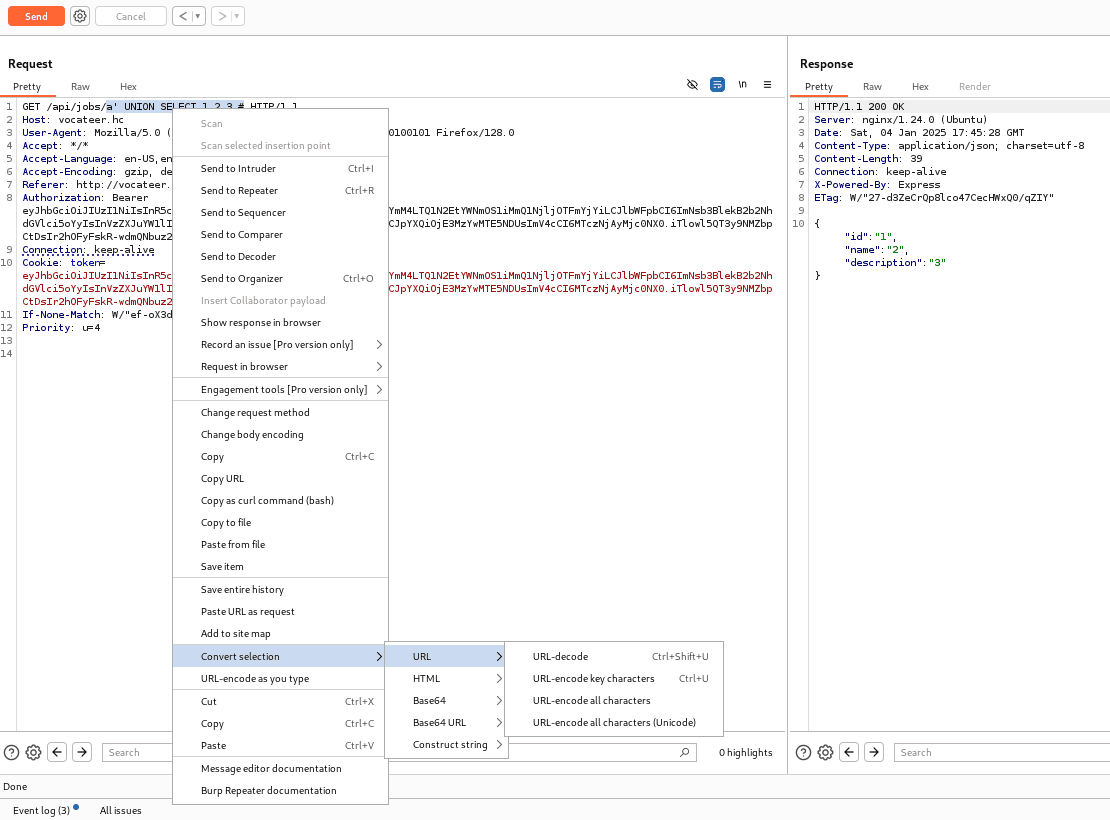Switch Request view to Hex tab
The width and height of the screenshot is (1110, 820).
click(x=128, y=86)
